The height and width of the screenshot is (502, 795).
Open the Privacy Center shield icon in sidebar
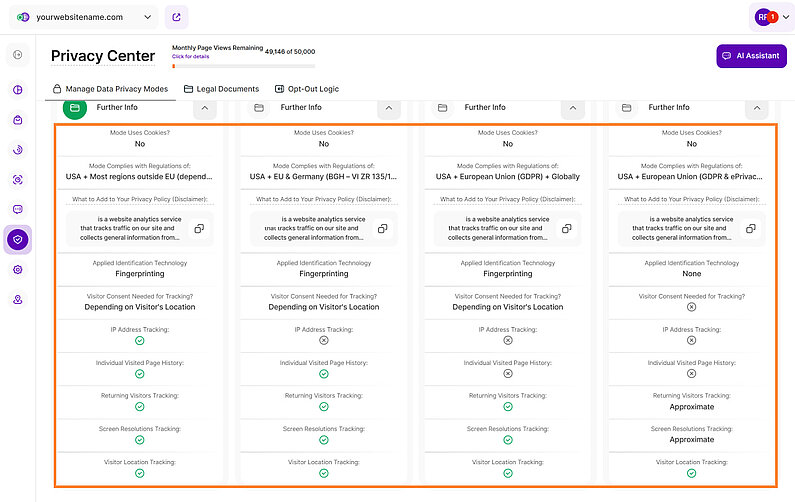click(x=18, y=239)
